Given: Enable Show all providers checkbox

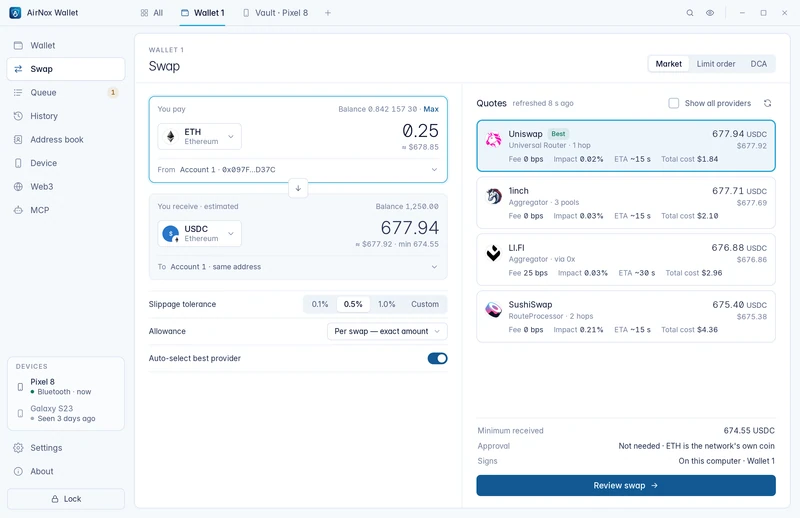Looking at the screenshot, I should point(673,103).
